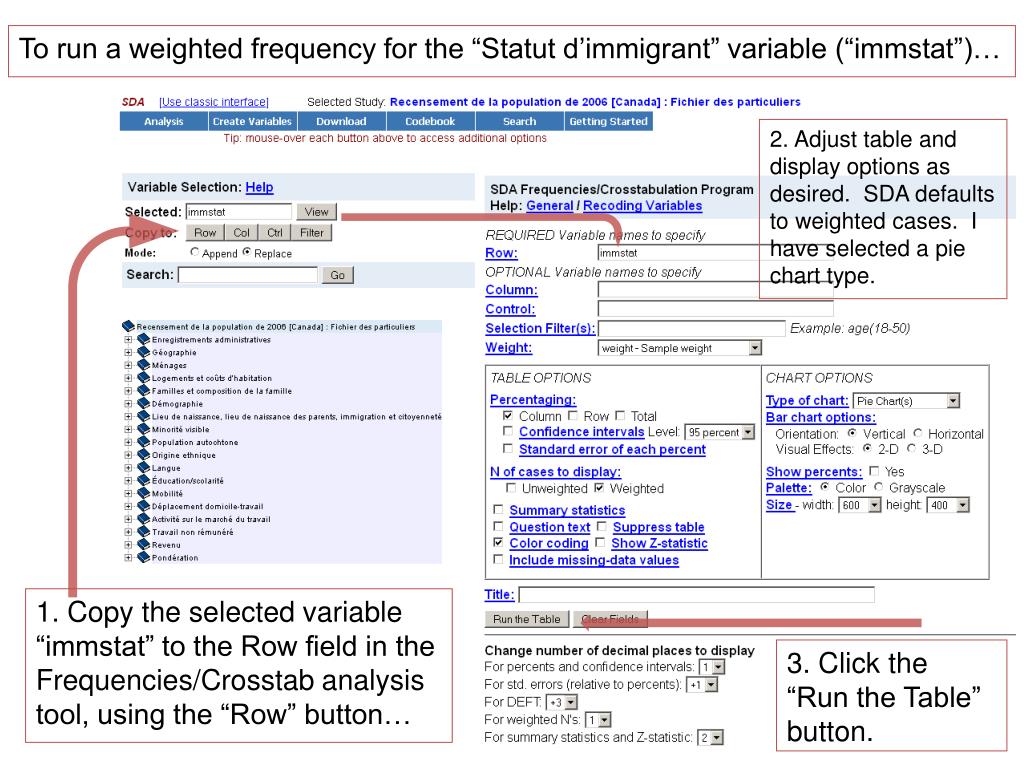Select Grayscale palette radio button

click(879, 487)
